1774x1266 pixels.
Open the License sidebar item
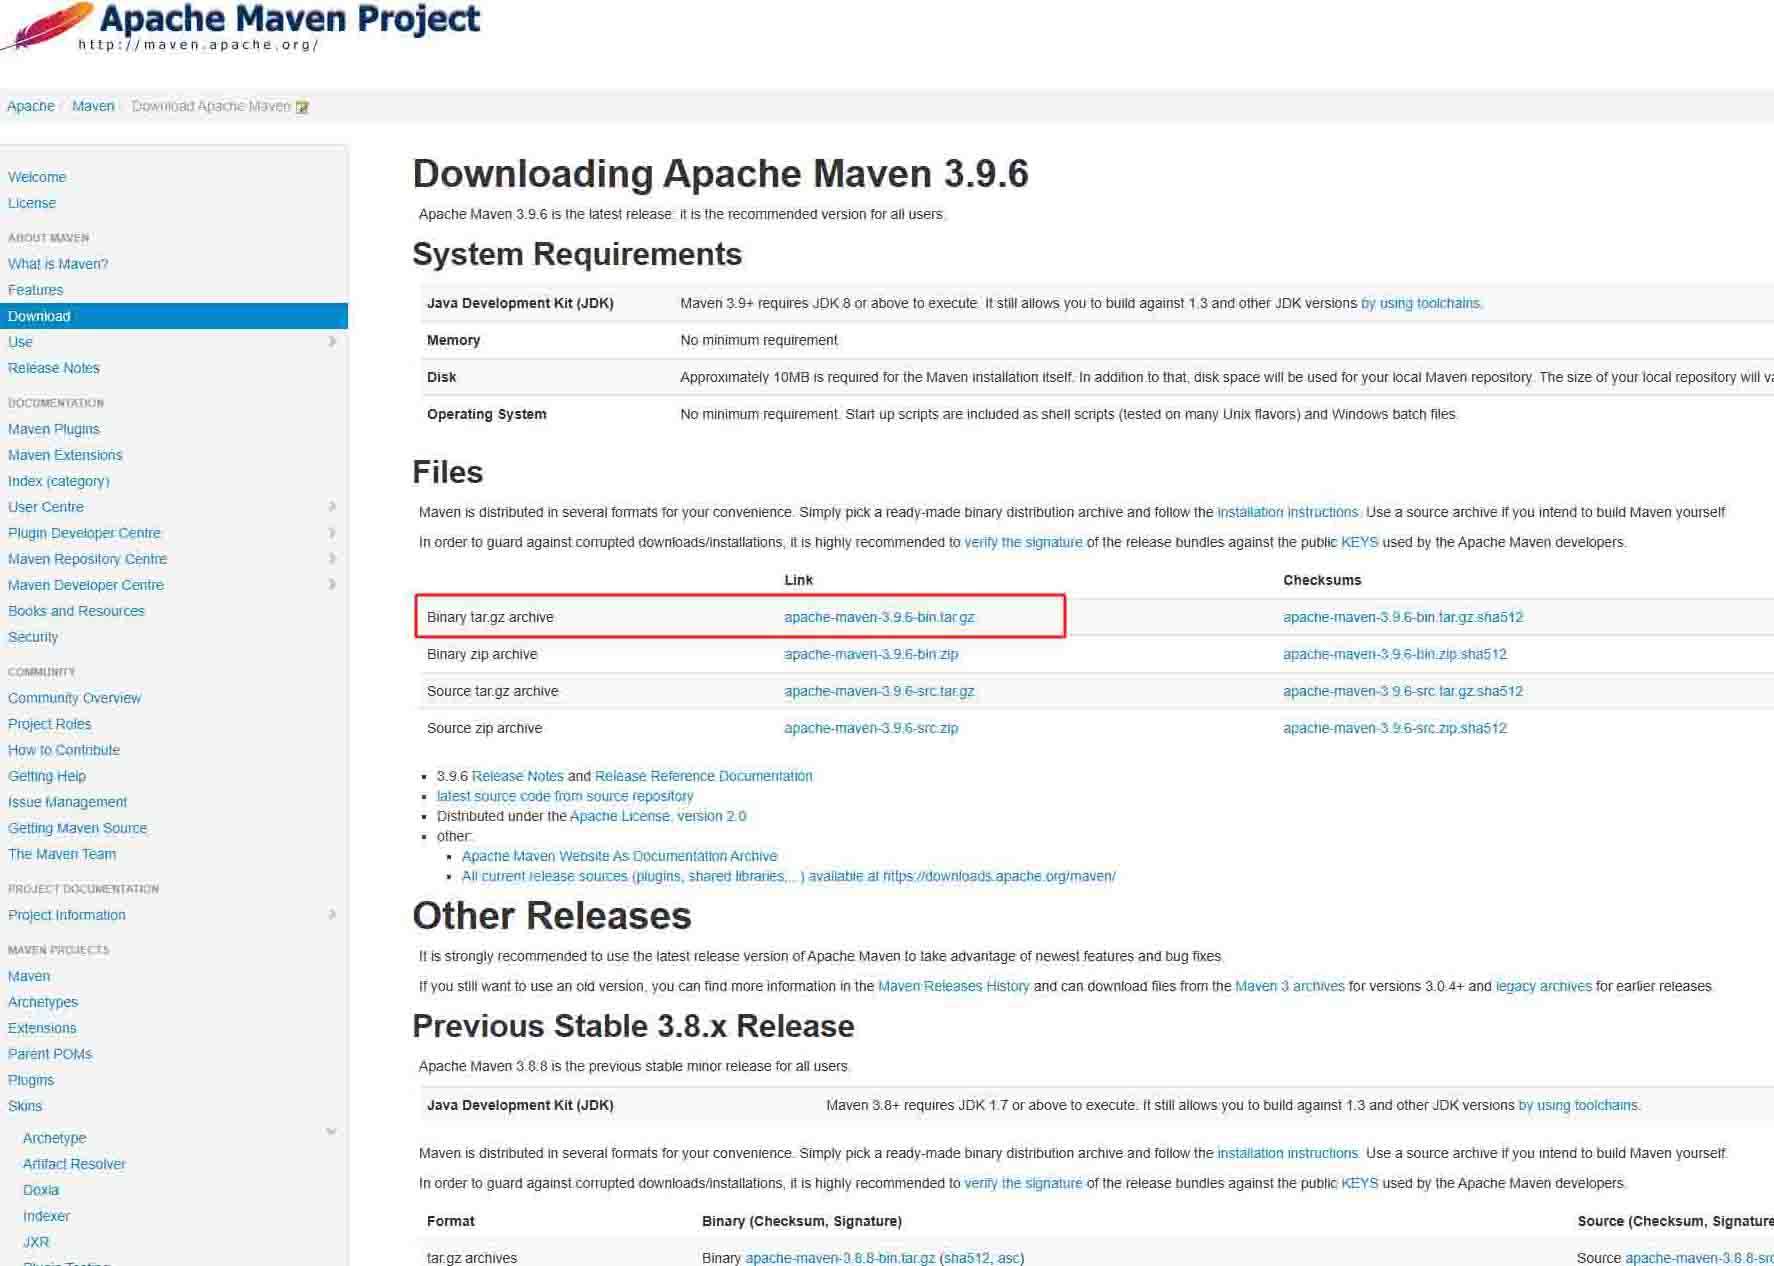pyautogui.click(x=32, y=203)
